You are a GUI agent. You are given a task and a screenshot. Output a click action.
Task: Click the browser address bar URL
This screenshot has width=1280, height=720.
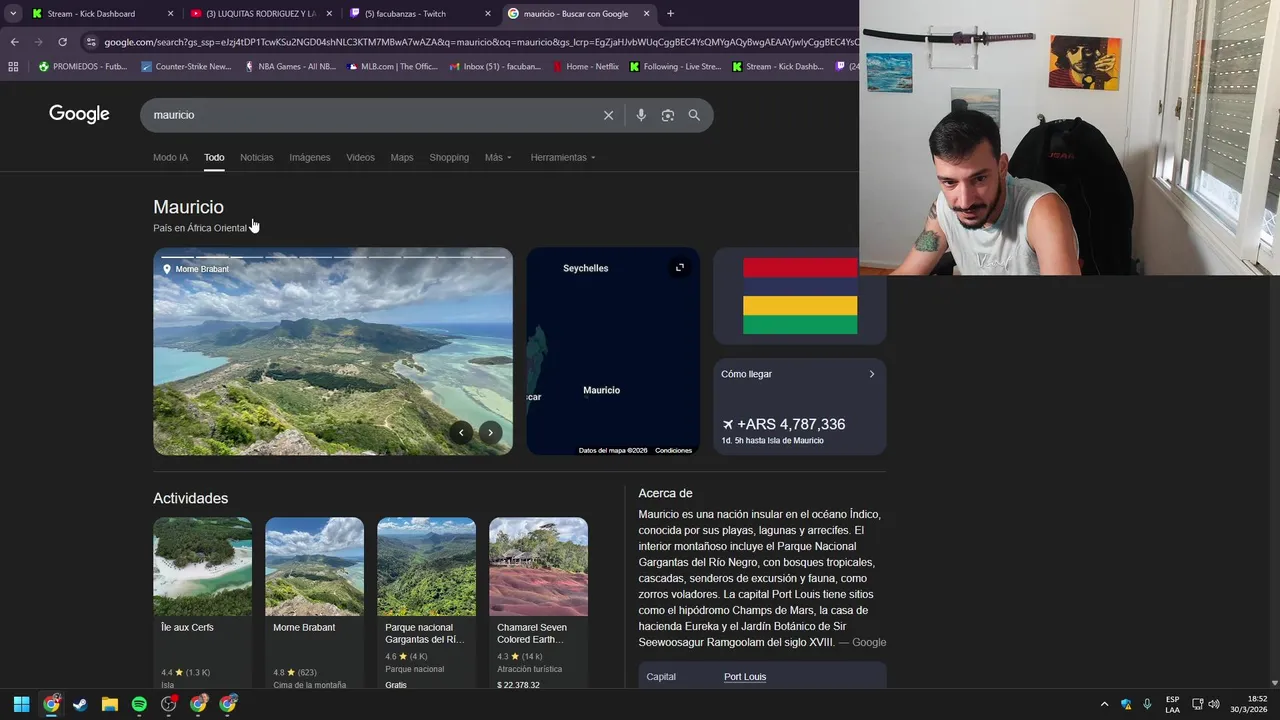(480, 42)
